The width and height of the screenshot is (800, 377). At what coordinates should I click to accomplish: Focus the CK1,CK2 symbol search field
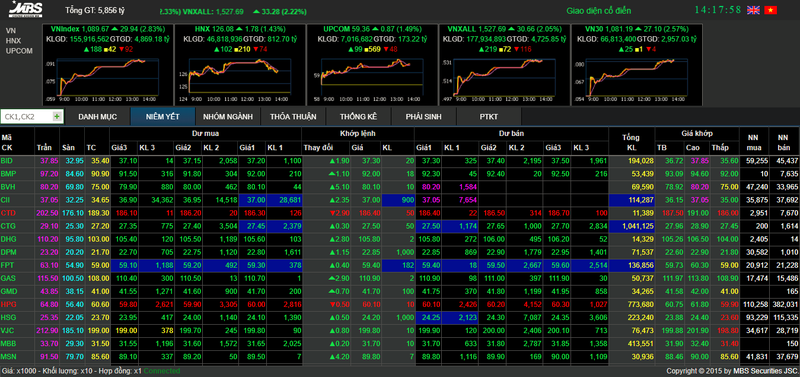[27, 117]
